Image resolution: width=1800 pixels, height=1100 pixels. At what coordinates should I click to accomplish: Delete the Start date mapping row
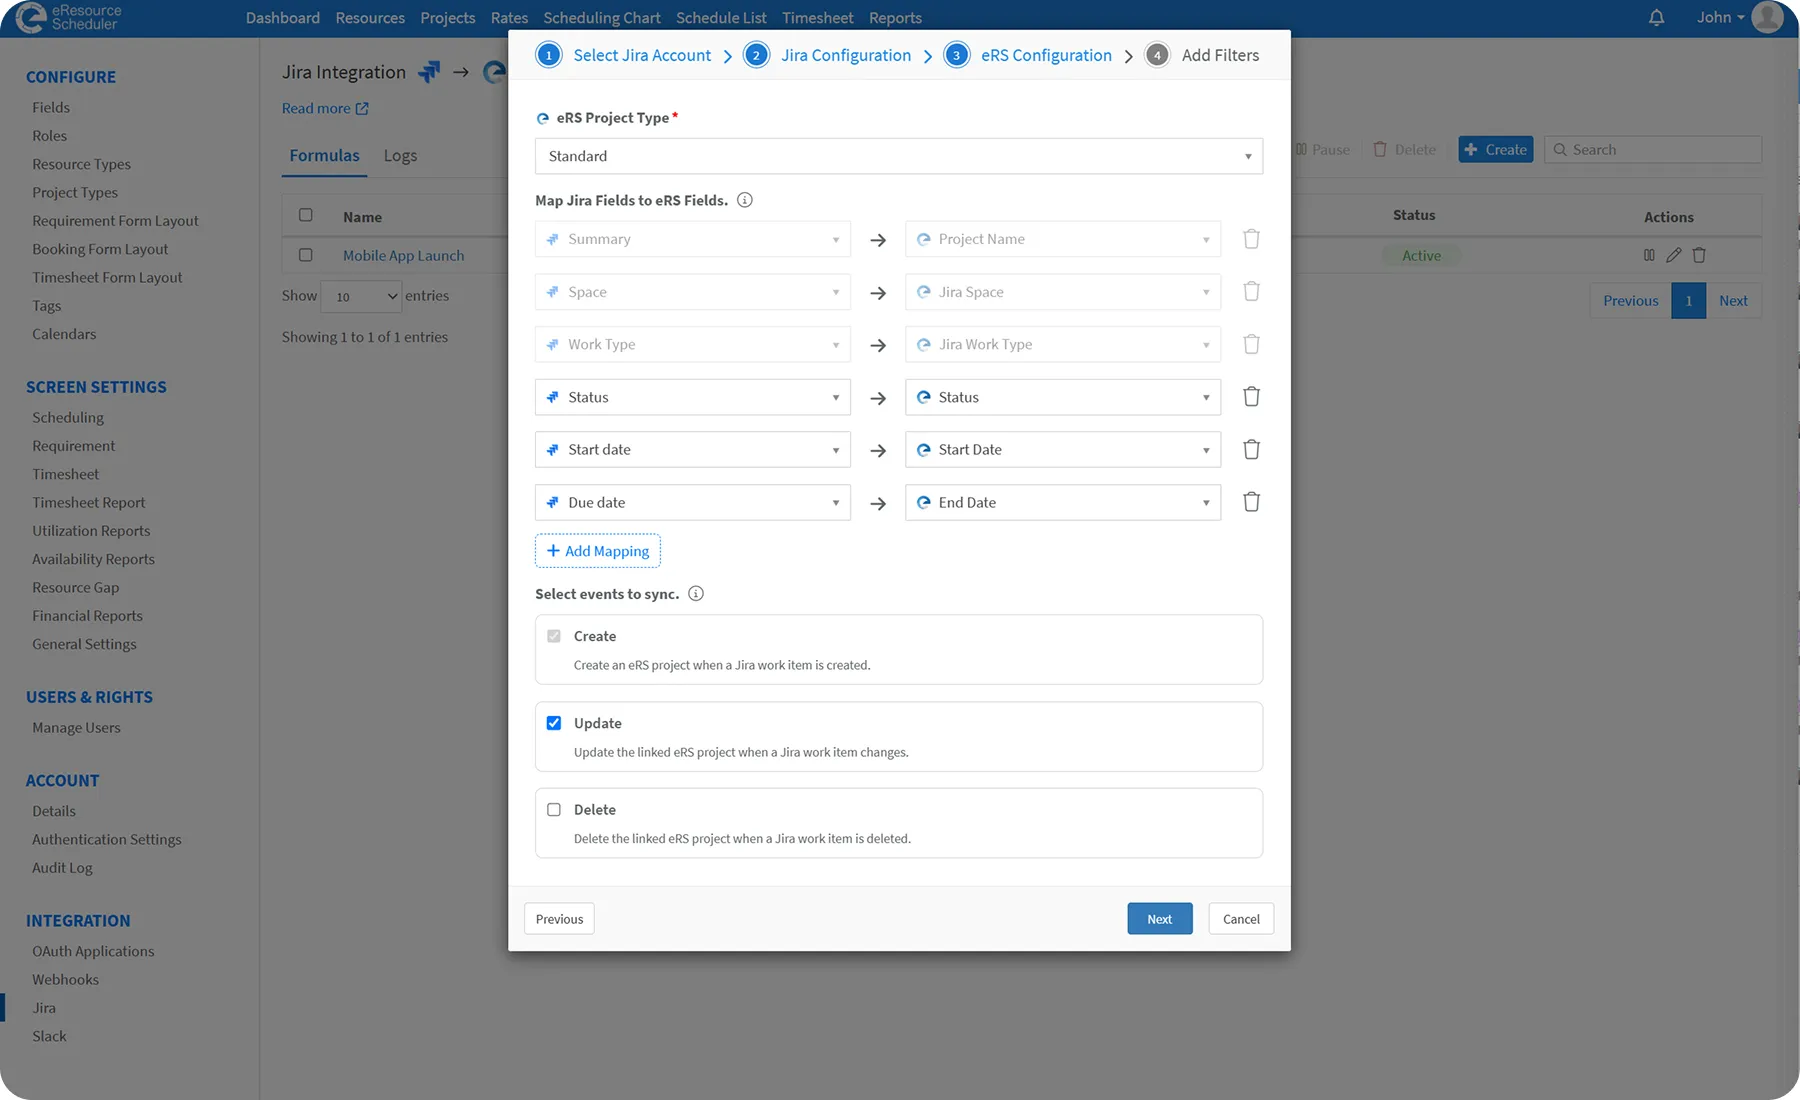[x=1251, y=449]
